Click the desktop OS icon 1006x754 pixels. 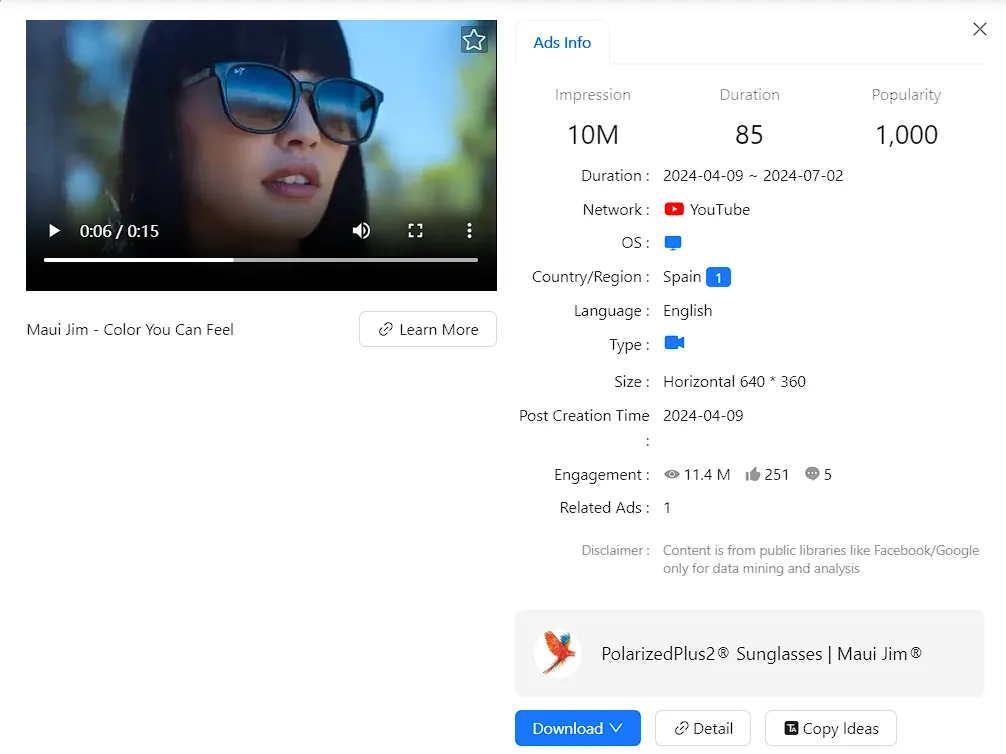point(673,243)
